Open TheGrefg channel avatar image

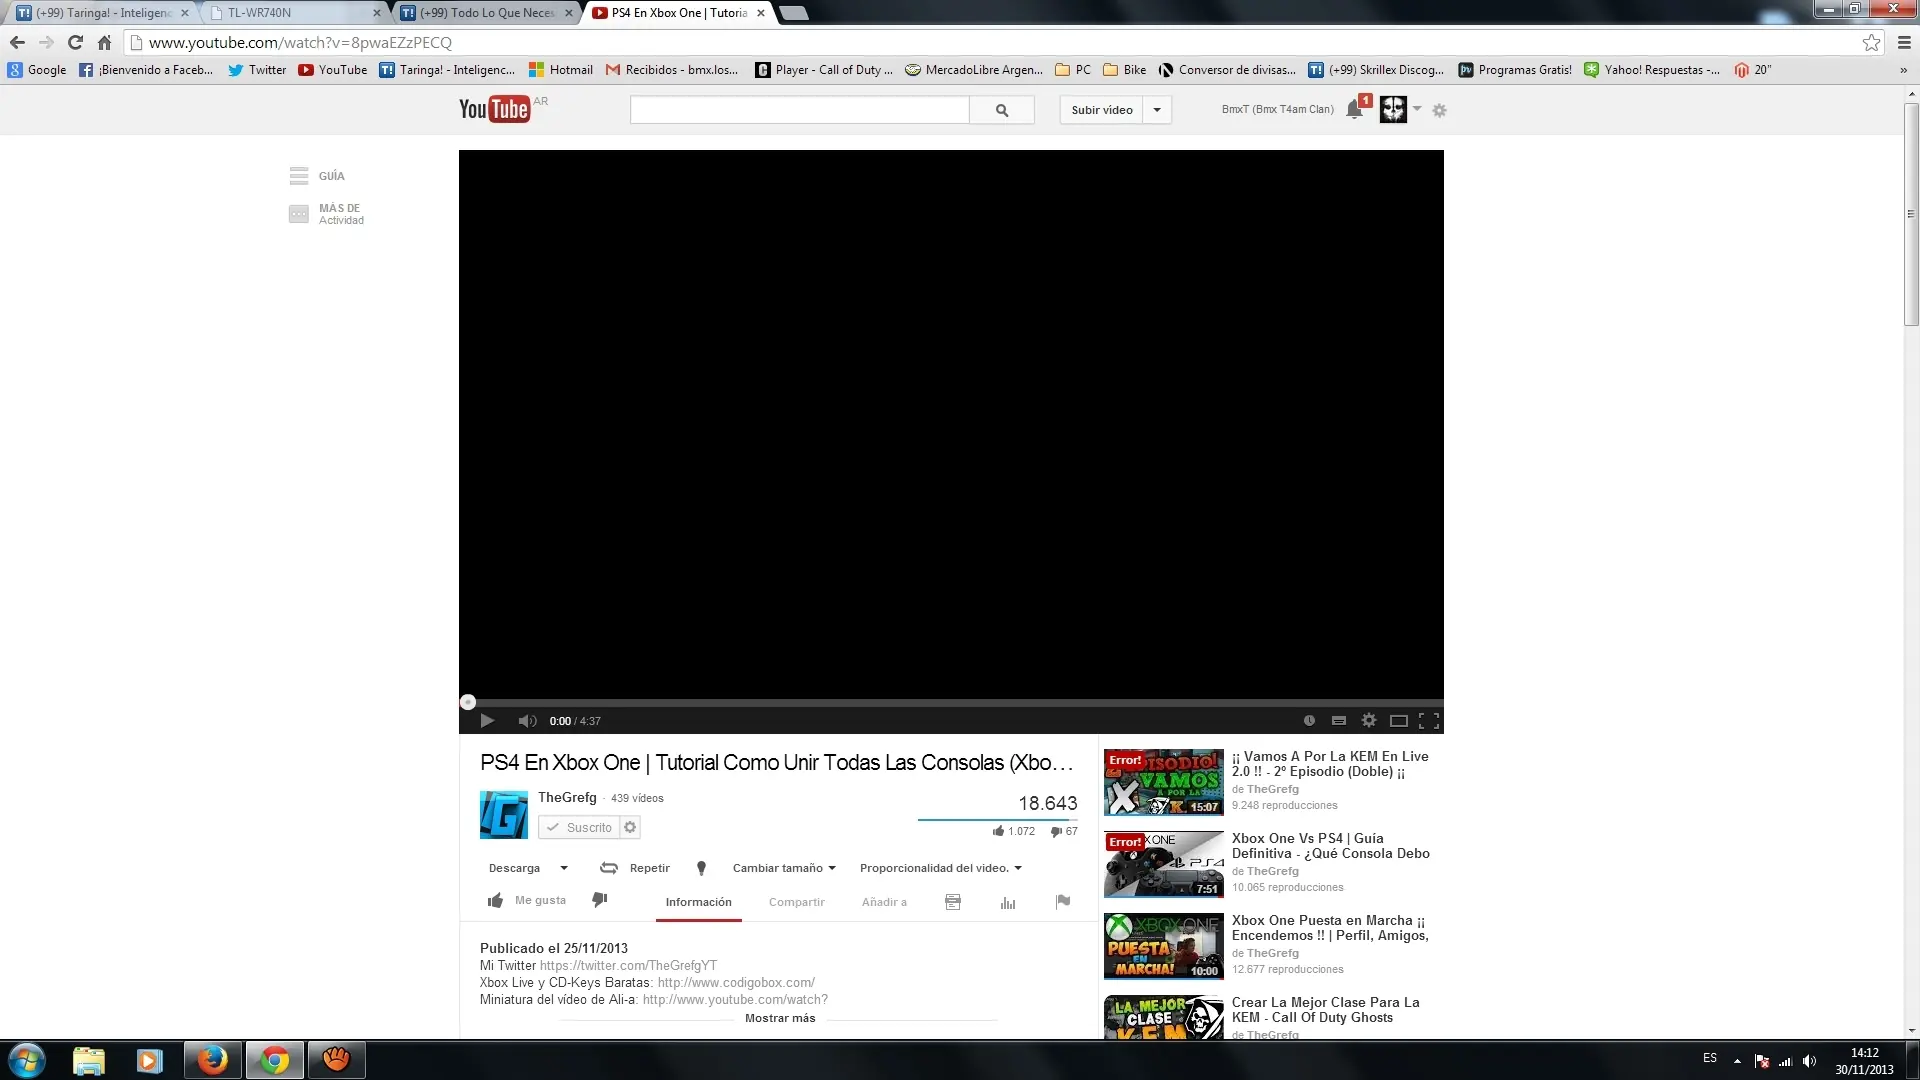pyautogui.click(x=504, y=814)
